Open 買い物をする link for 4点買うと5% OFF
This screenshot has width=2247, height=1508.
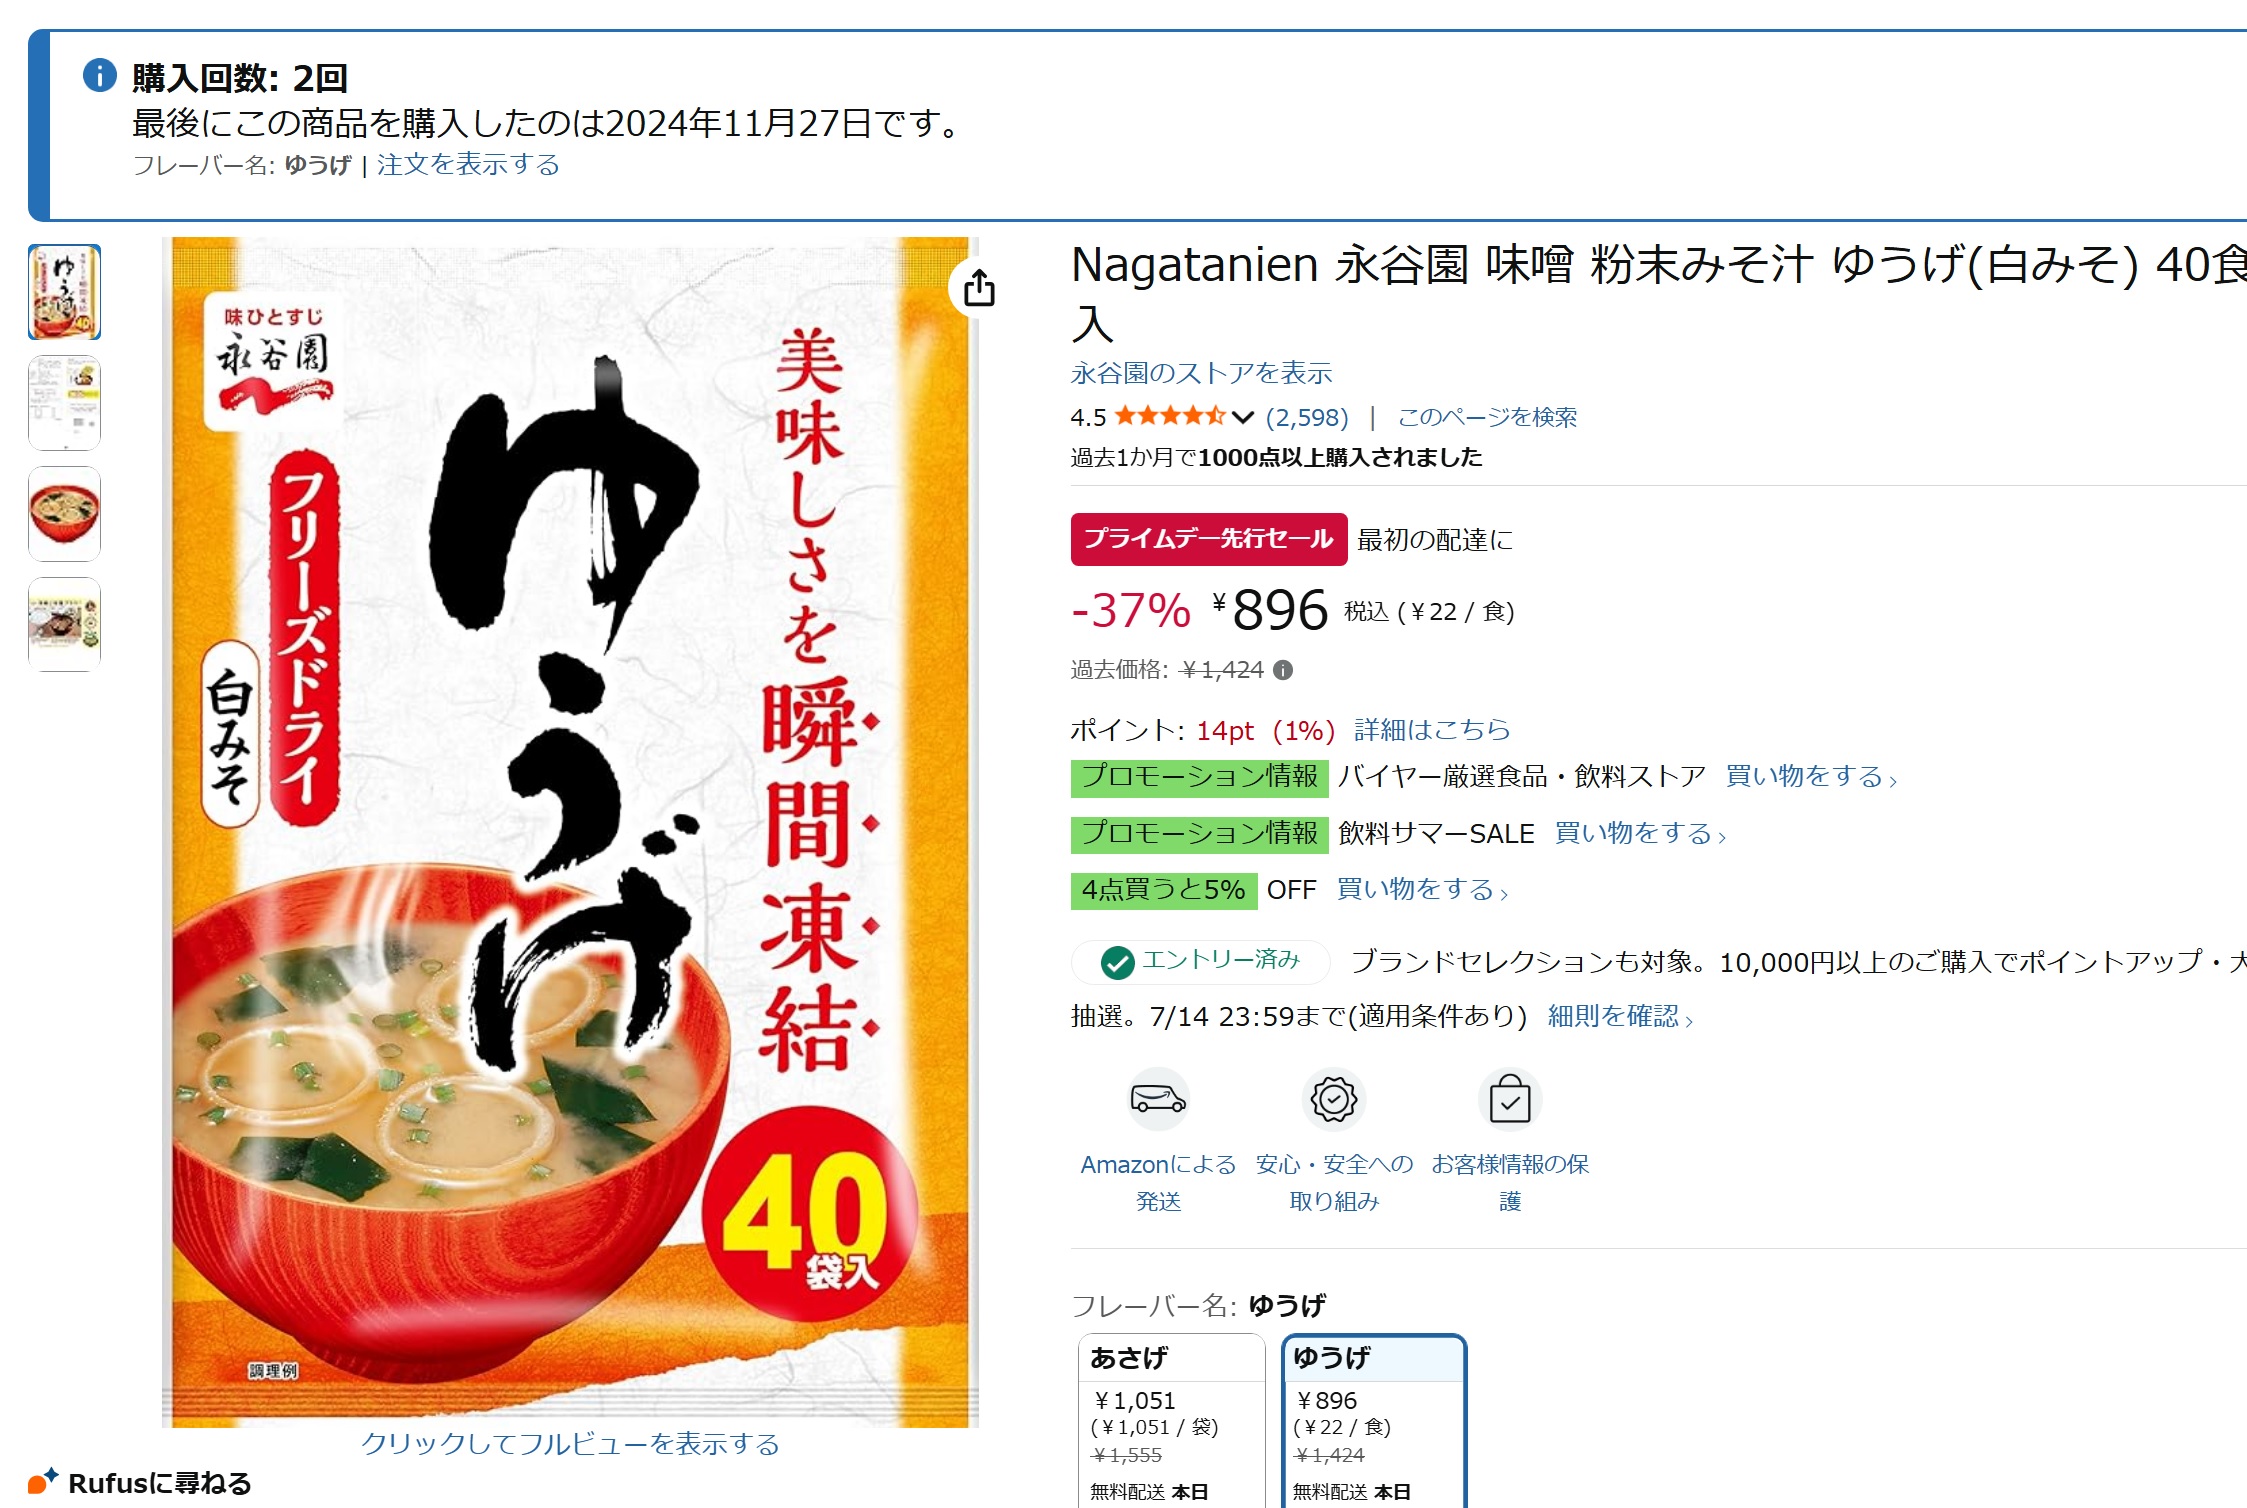(1422, 889)
